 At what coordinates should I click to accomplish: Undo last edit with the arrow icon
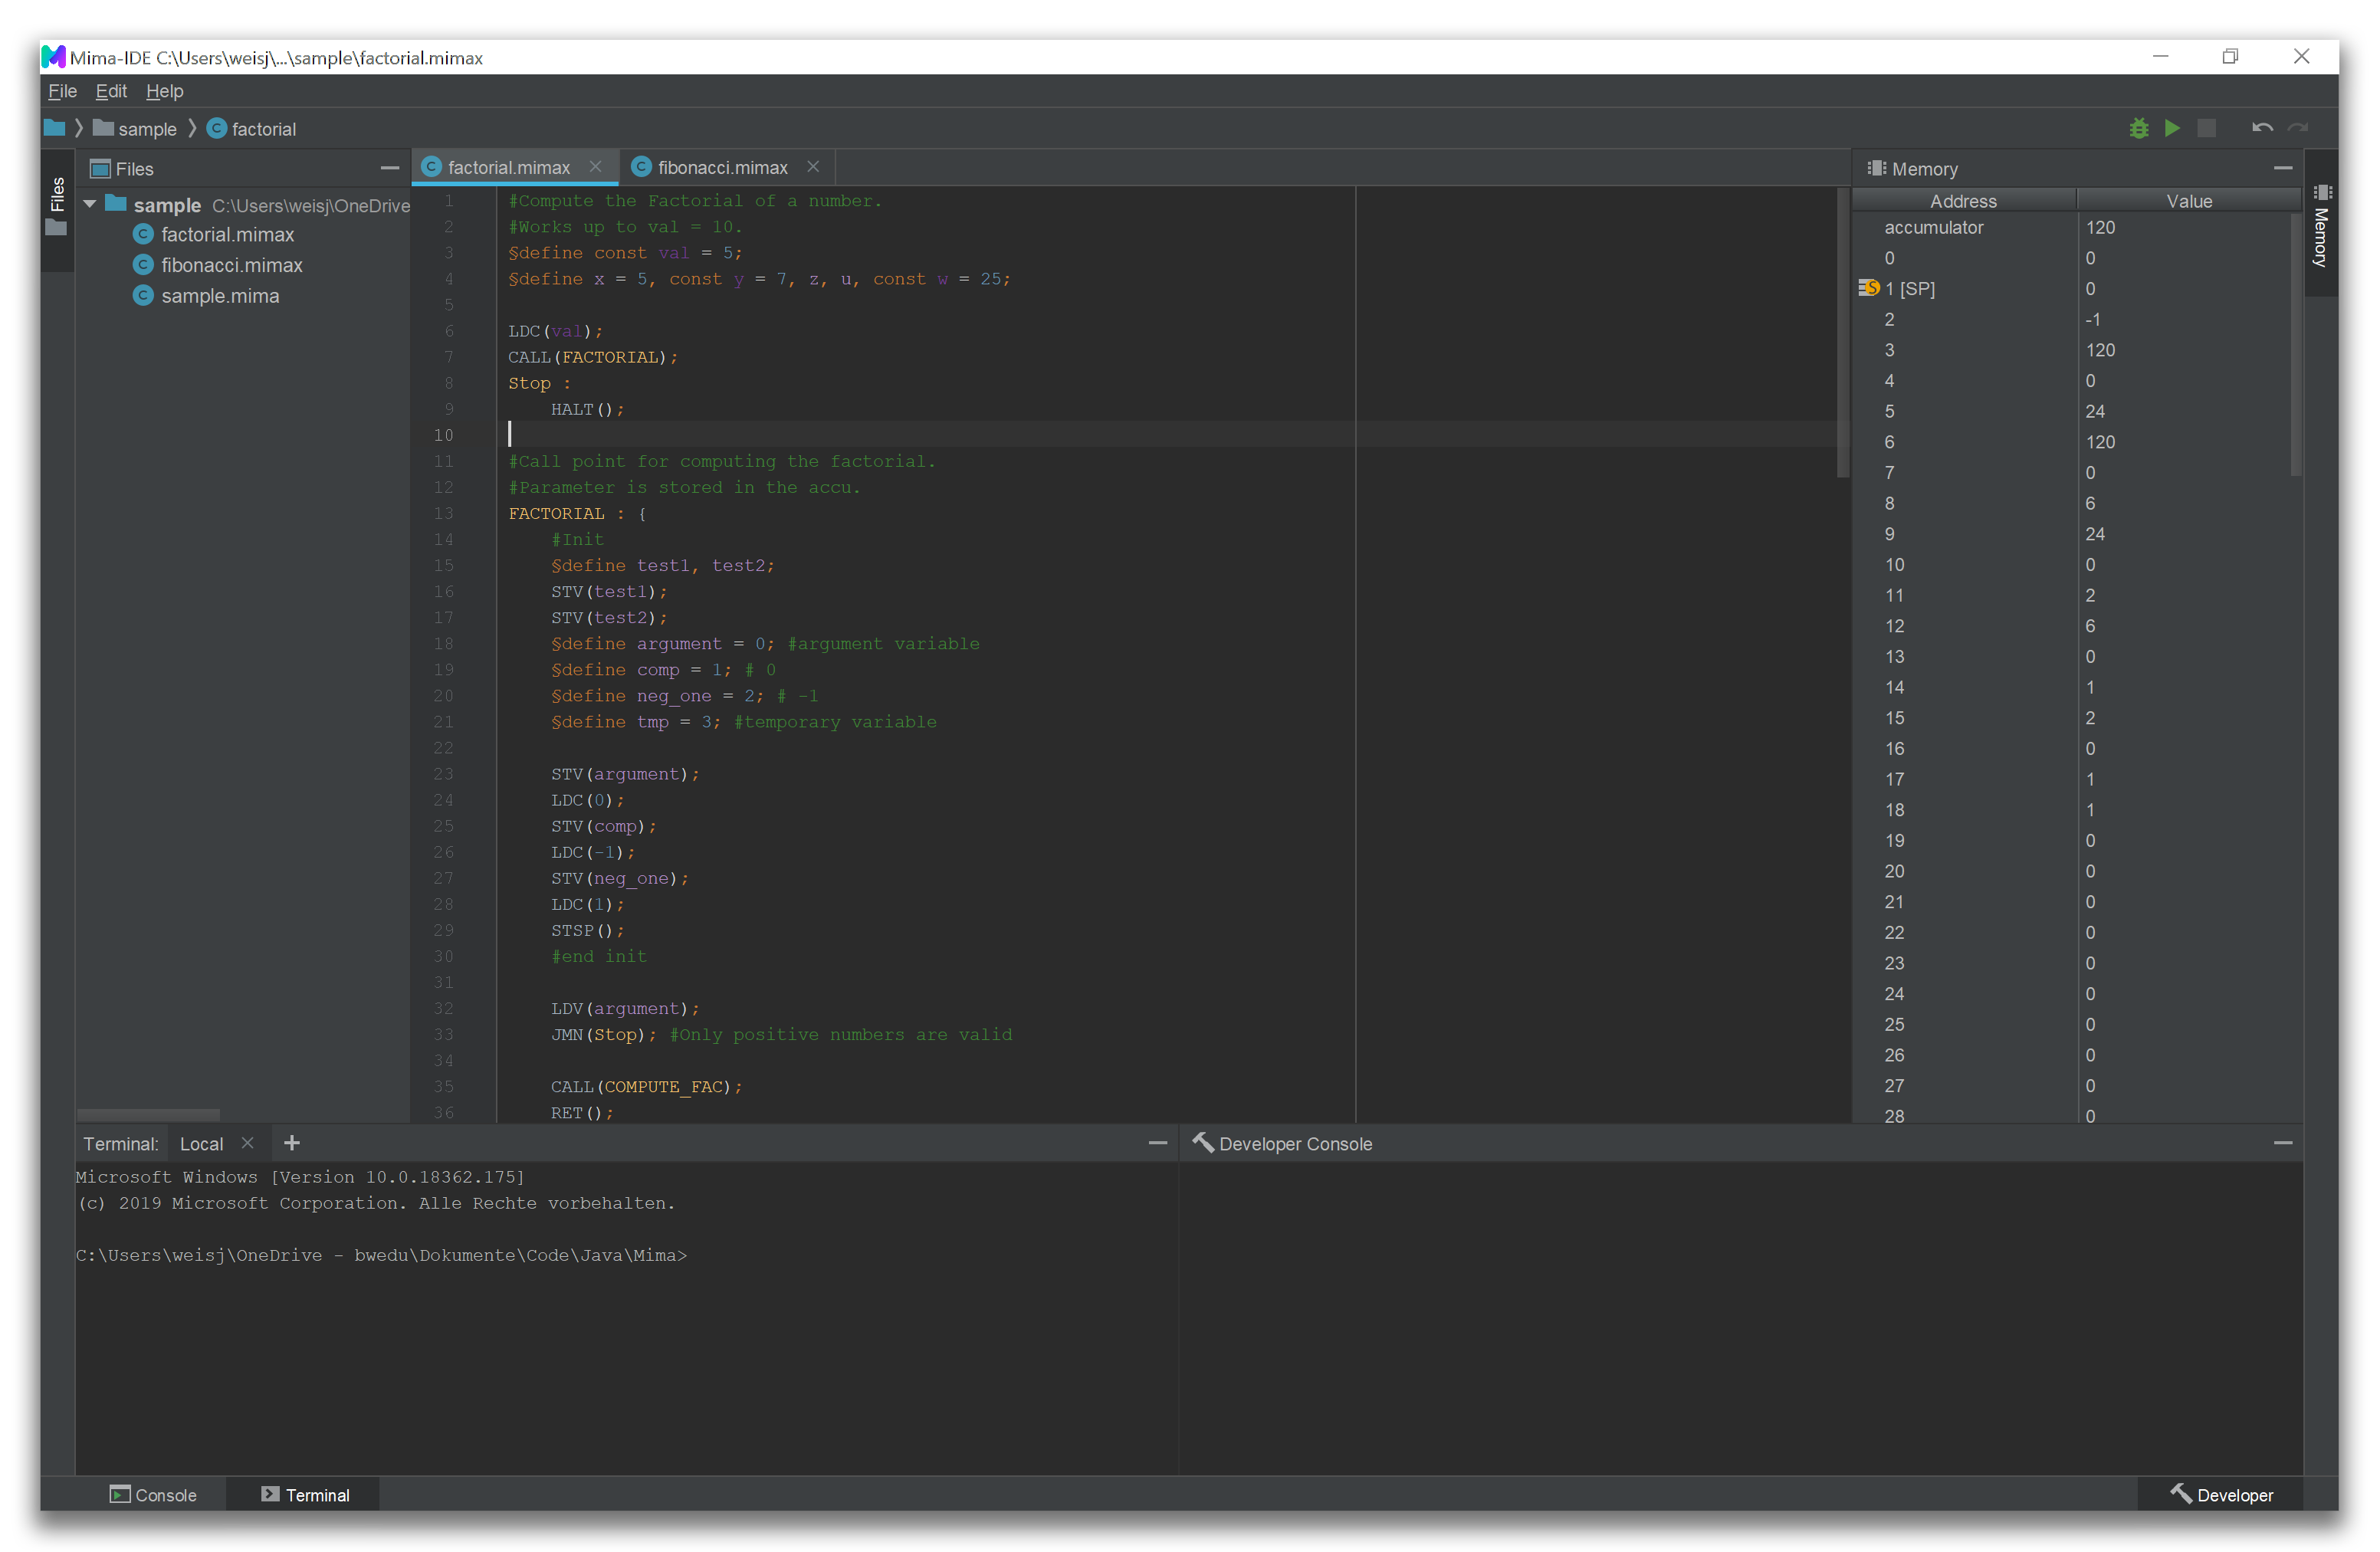tap(2262, 128)
